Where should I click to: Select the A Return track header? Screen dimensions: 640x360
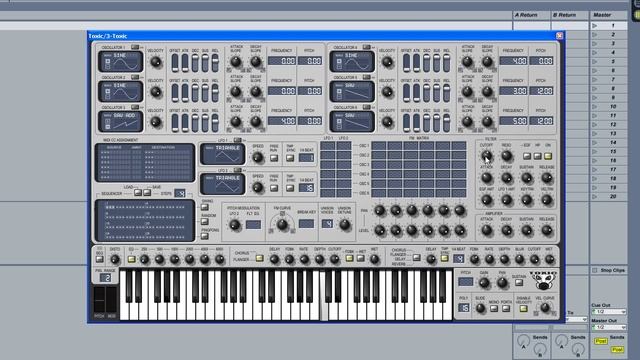coord(531,15)
